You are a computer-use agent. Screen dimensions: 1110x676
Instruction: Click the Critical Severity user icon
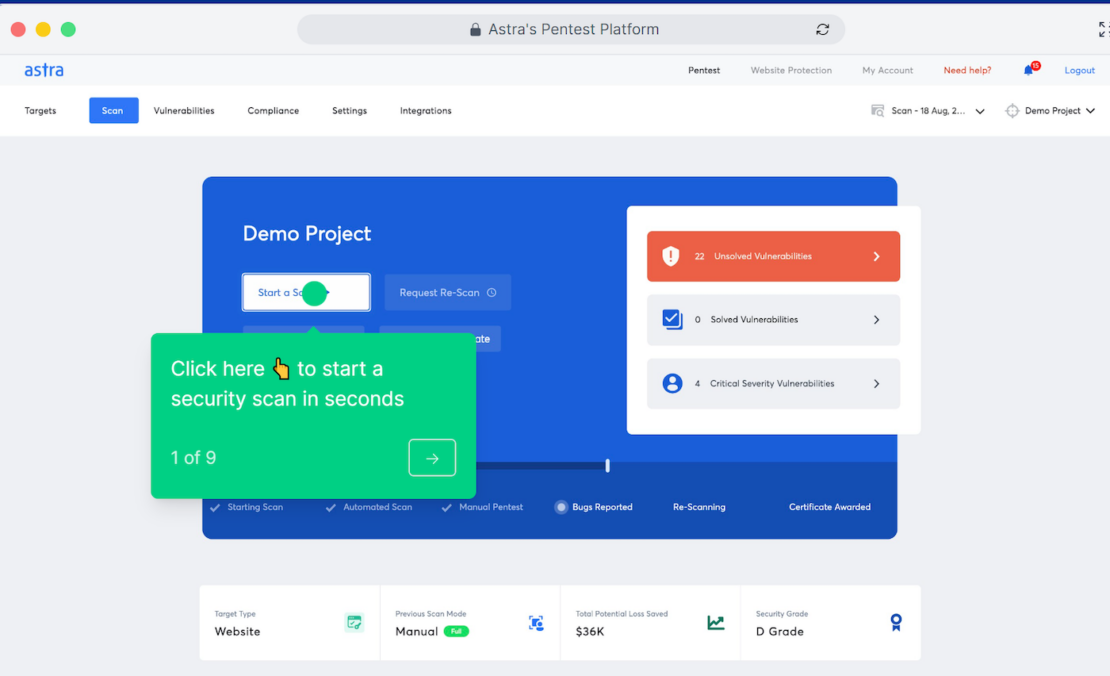(672, 383)
